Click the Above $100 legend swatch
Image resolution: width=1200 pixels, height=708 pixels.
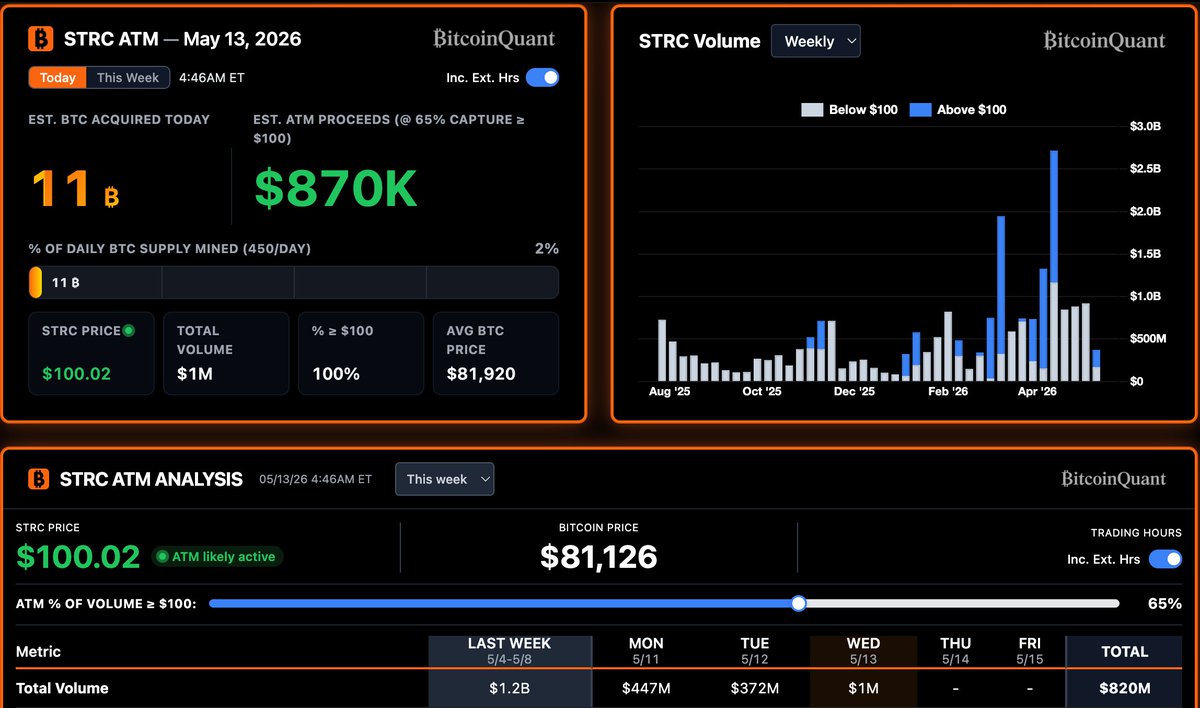(920, 110)
